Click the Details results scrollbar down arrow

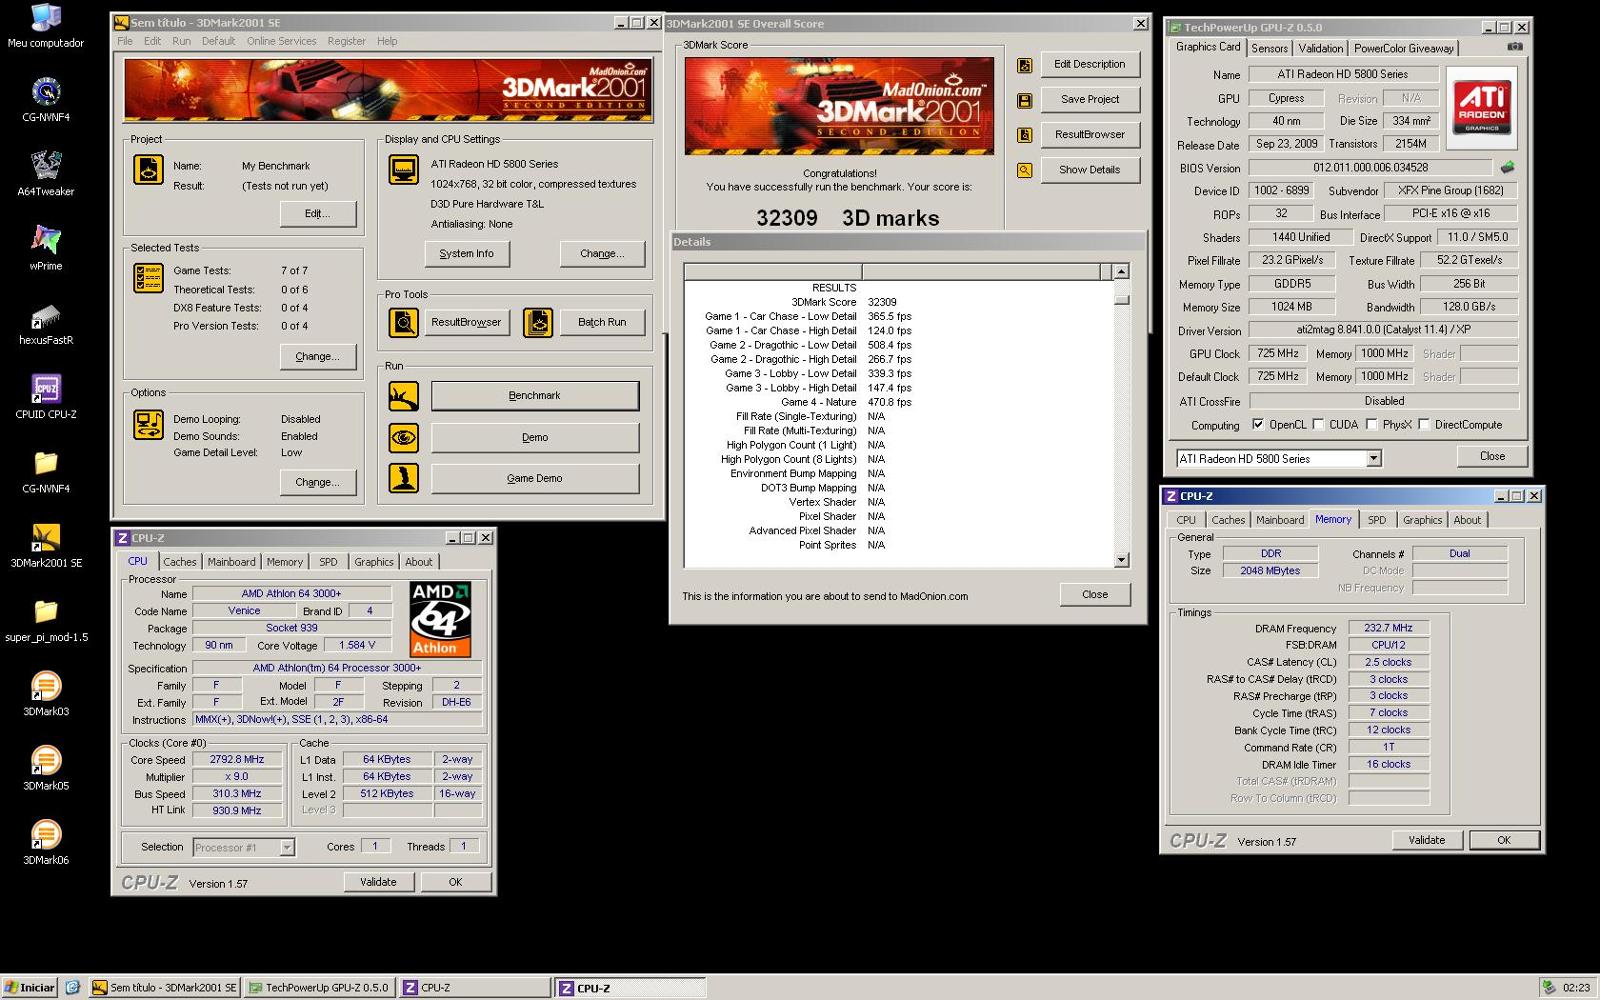coord(1121,560)
